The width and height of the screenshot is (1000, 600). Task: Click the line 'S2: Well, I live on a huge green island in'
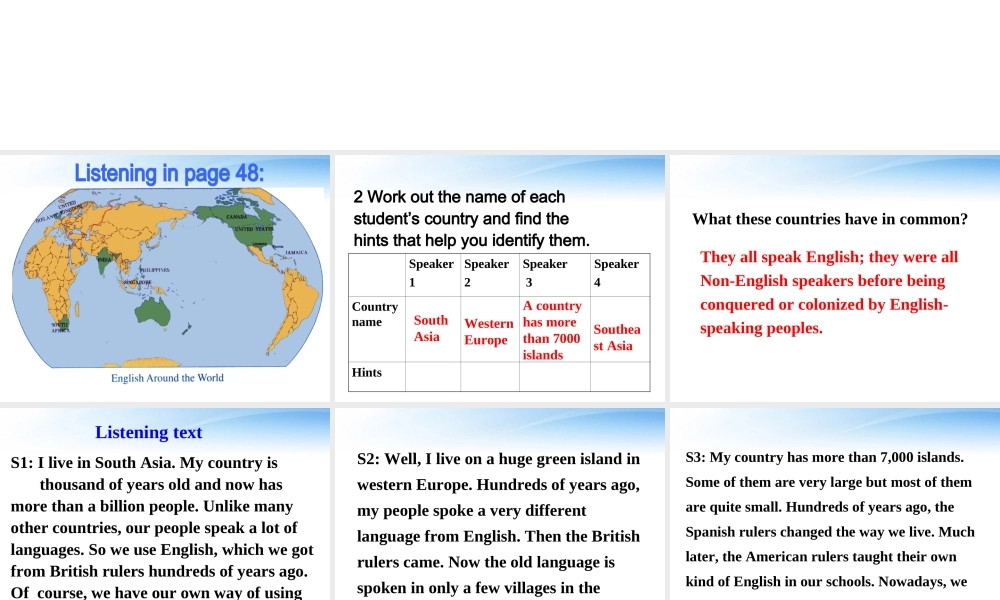[x=498, y=459]
